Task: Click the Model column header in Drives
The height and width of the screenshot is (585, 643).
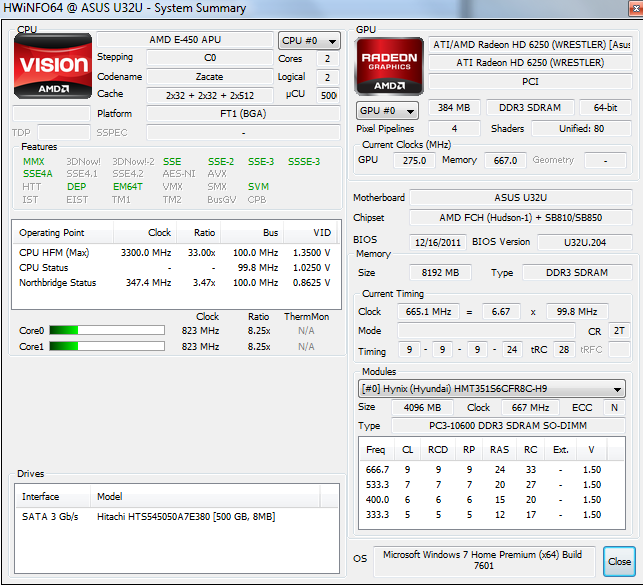Action: pos(205,496)
